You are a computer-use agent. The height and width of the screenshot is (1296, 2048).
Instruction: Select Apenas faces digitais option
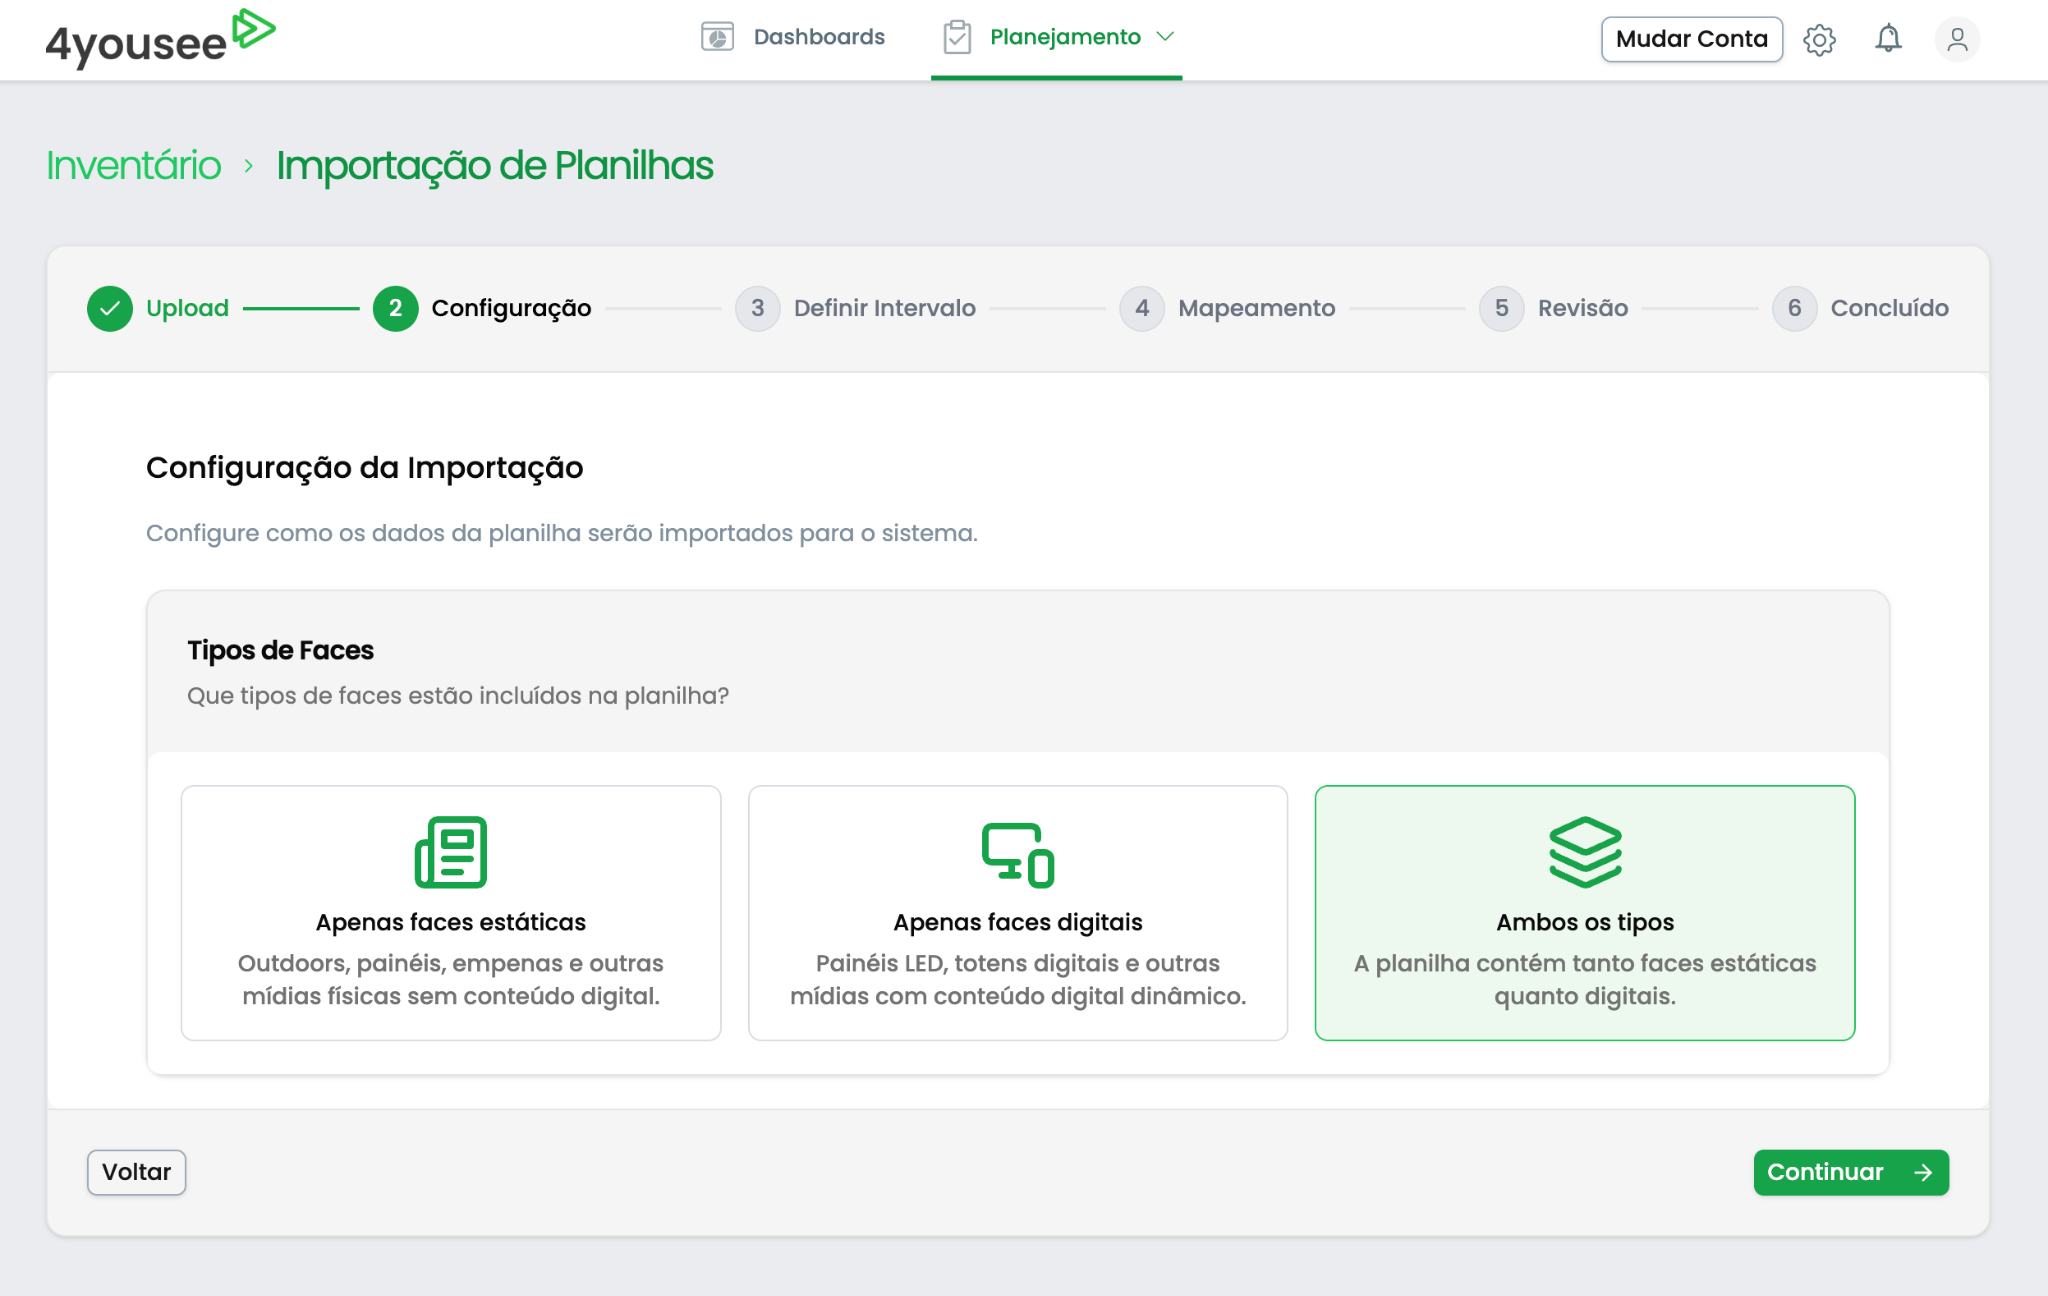(x=1018, y=912)
